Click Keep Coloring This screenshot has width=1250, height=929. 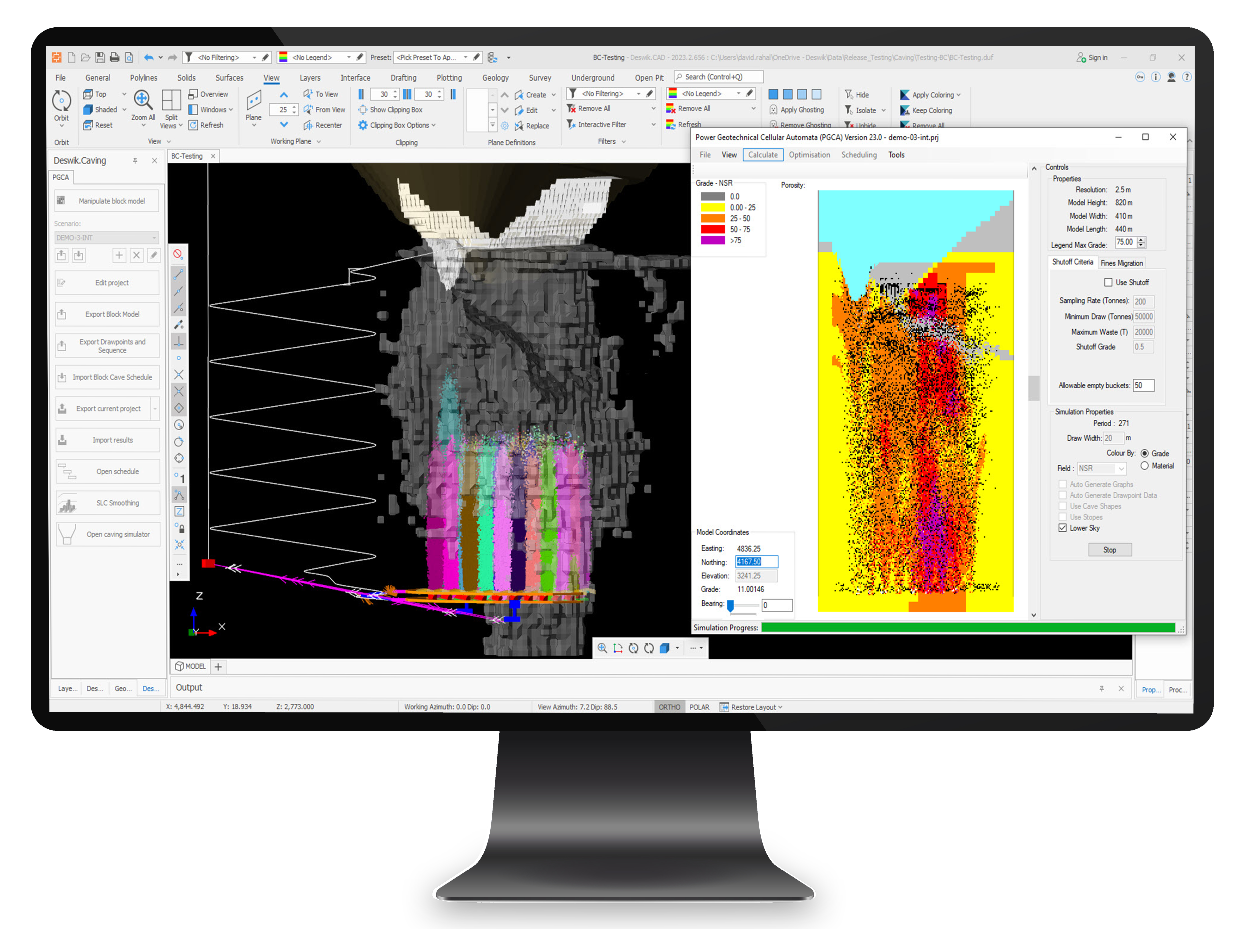(x=925, y=110)
